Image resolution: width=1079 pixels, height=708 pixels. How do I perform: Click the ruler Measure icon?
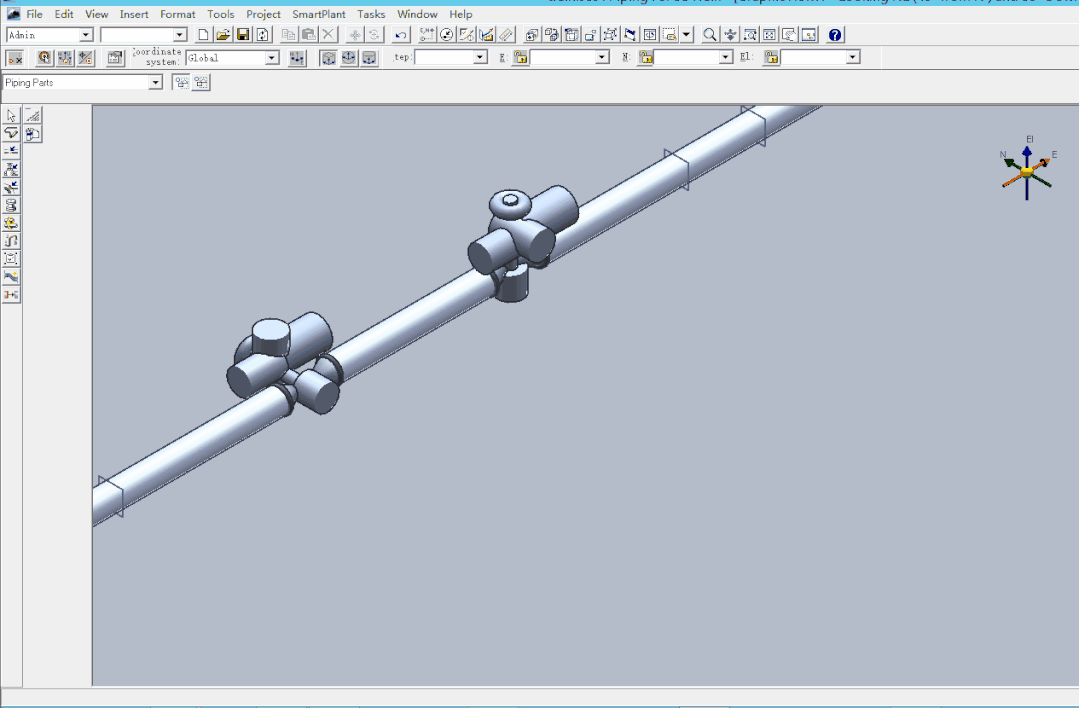click(506, 34)
